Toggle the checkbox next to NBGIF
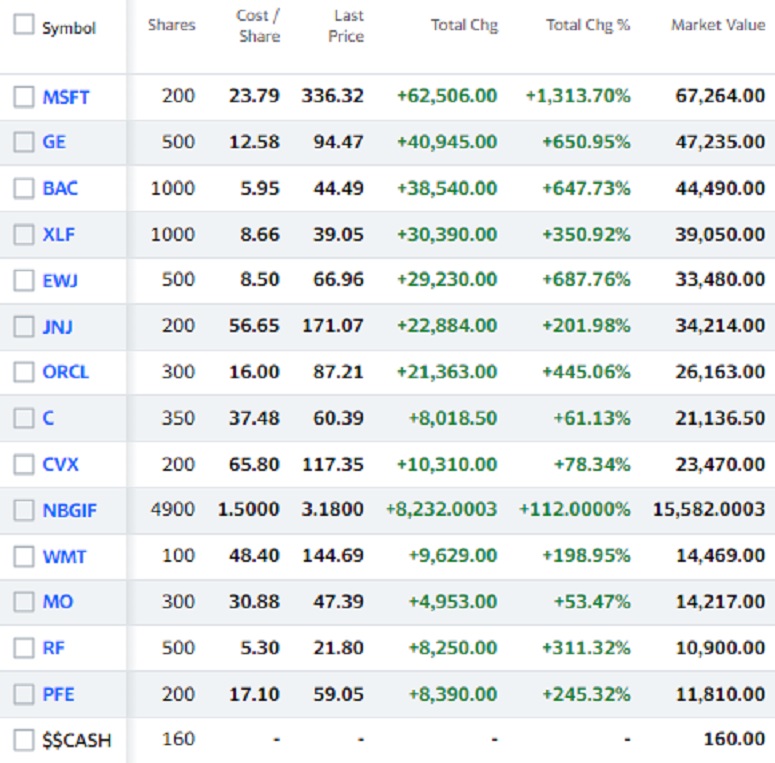 coord(24,510)
